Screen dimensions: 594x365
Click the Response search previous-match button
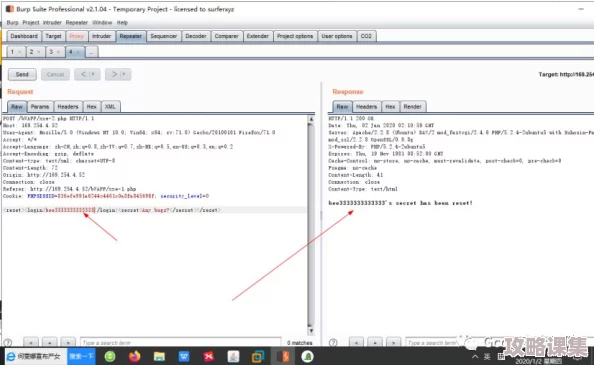(x=356, y=342)
